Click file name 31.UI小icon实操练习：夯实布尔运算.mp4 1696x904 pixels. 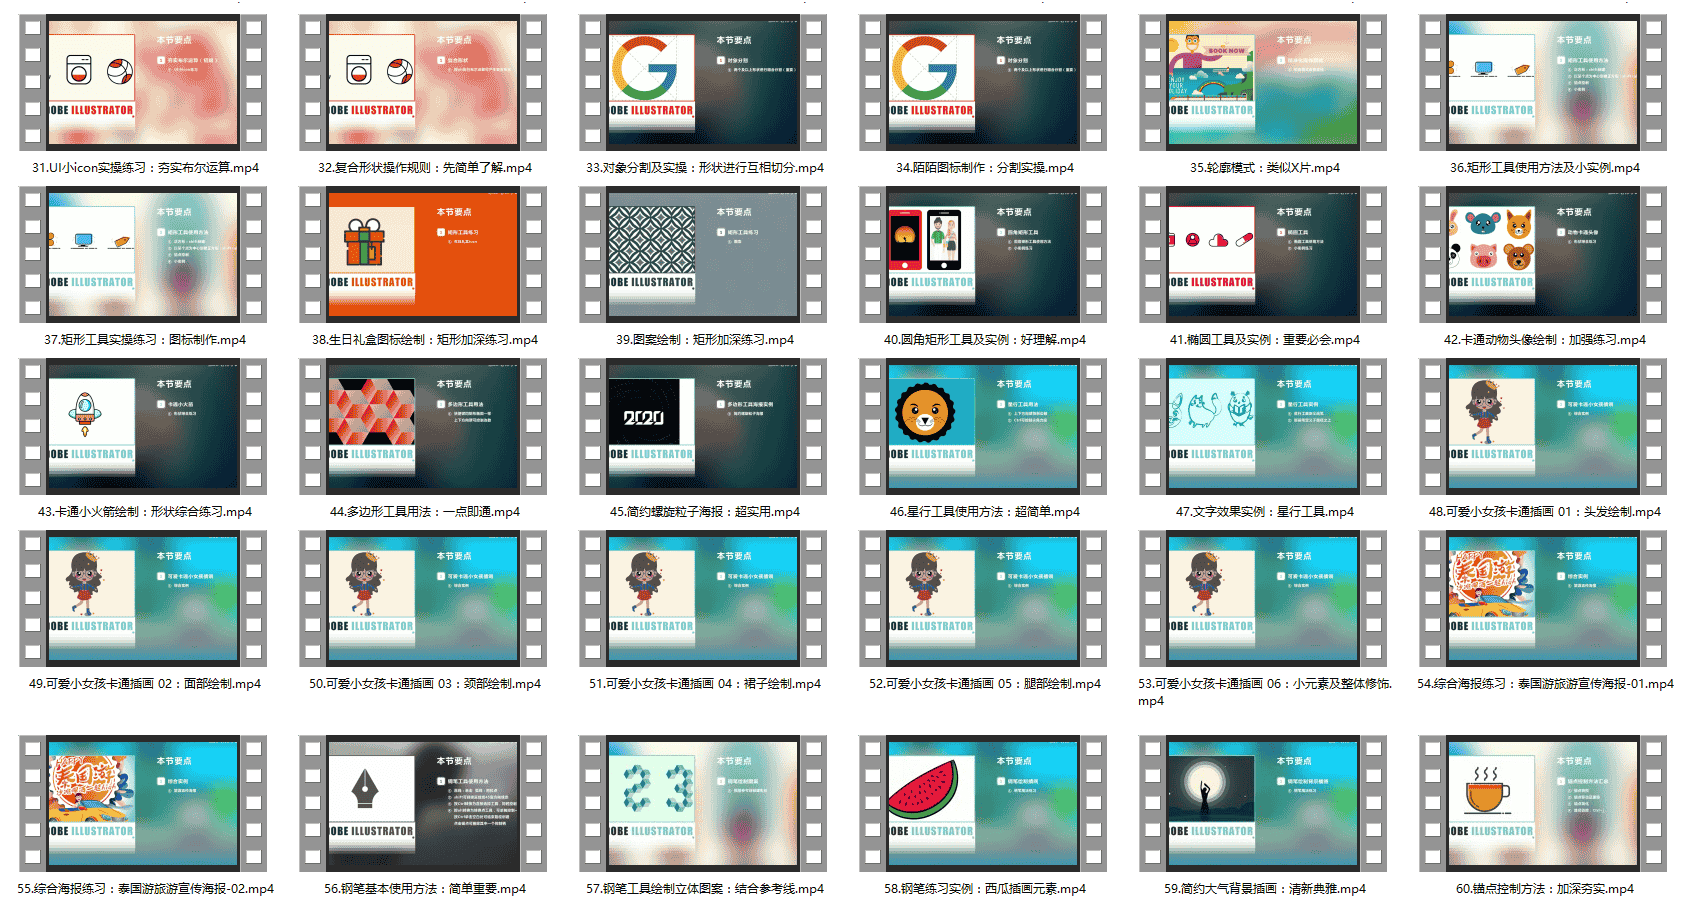(x=145, y=168)
